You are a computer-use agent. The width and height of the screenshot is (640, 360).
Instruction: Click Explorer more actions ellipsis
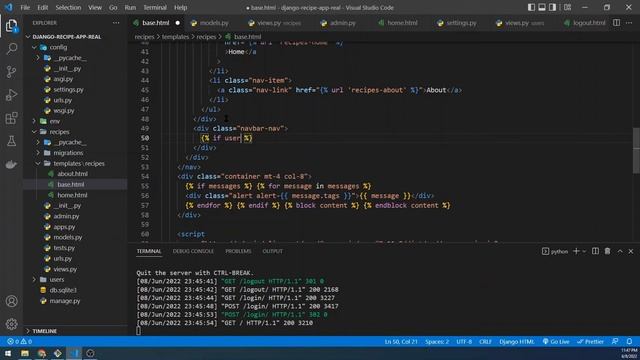point(116,23)
